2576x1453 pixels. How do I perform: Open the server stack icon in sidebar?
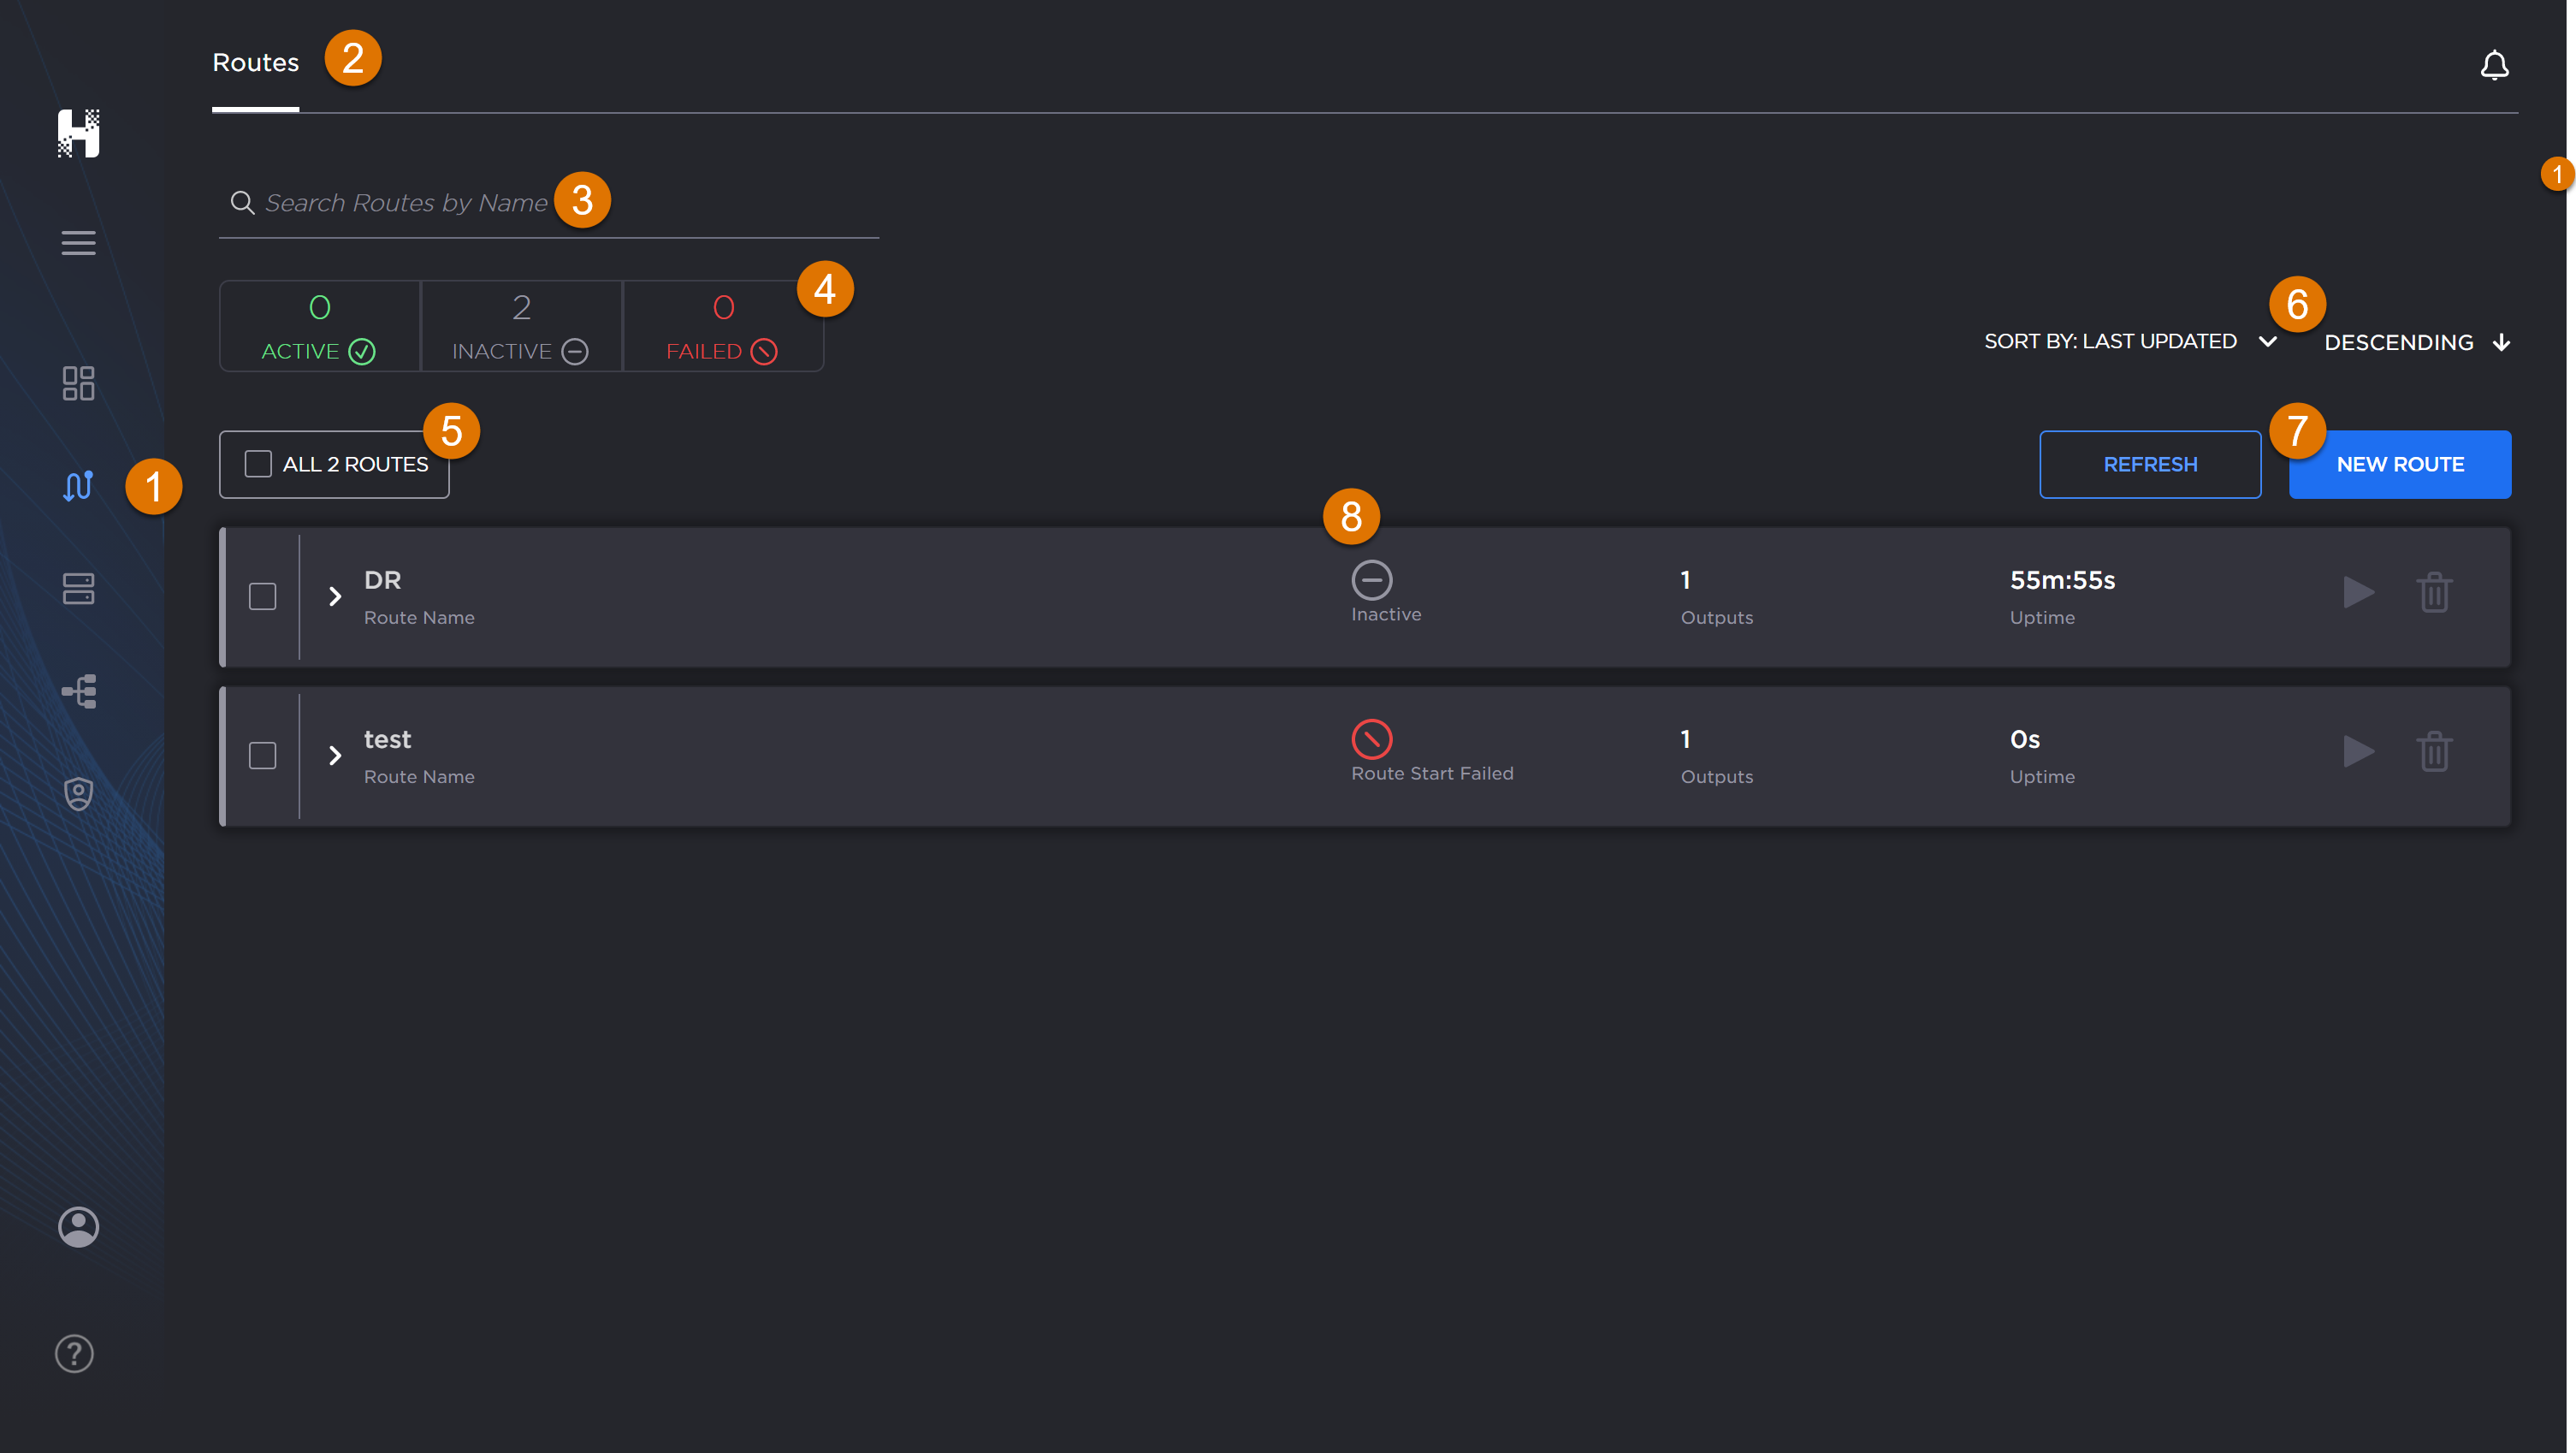pos(78,589)
